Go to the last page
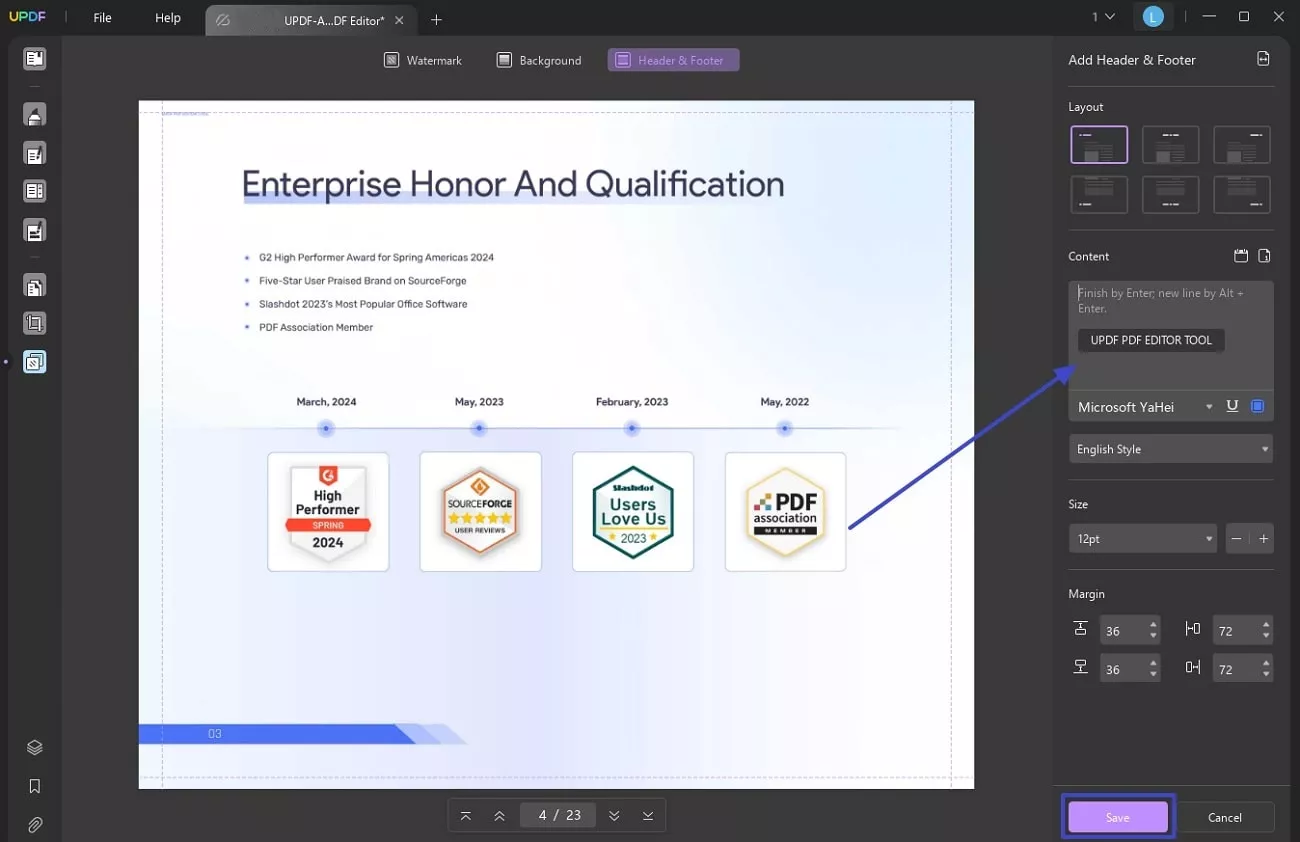Viewport: 1300px width, 842px height. click(x=648, y=815)
